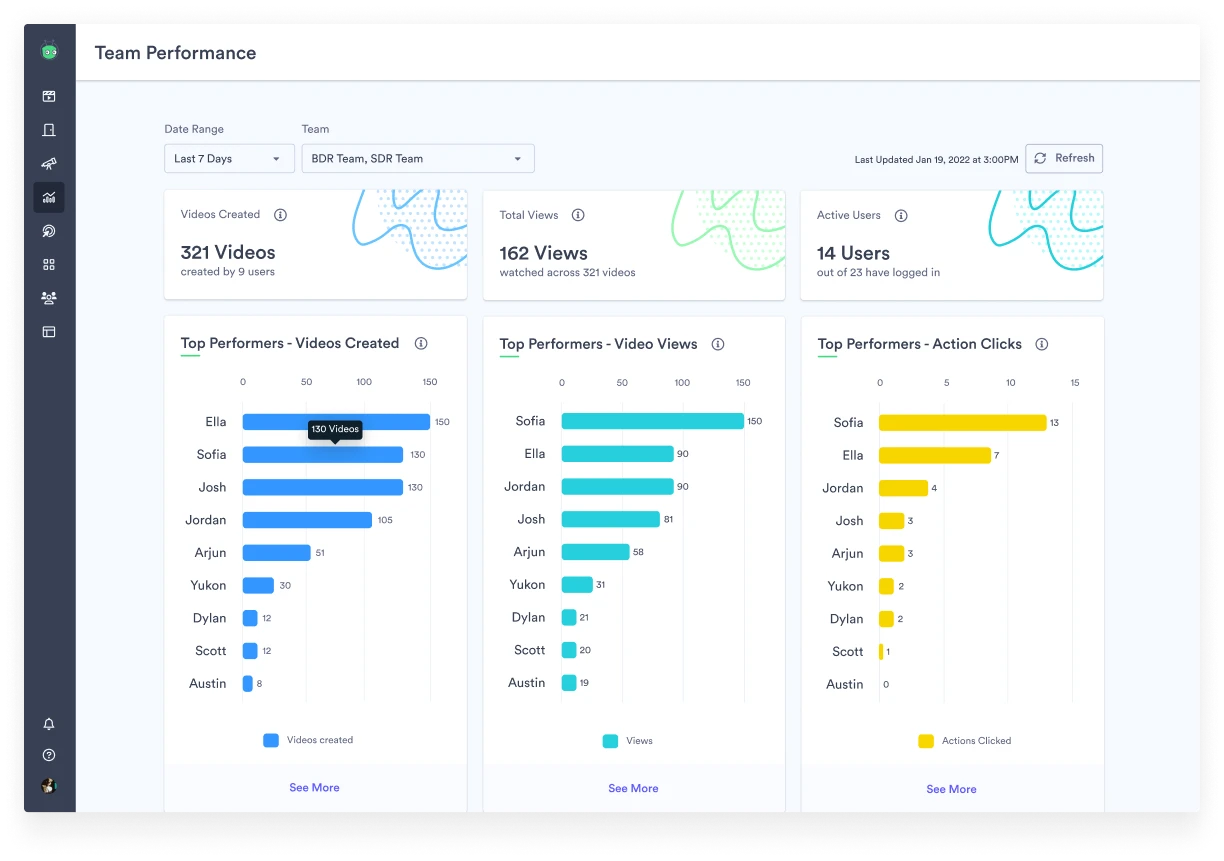The height and width of the screenshot is (861, 1224).
Task: Open the target goals icon in sidebar
Action: click(x=49, y=231)
